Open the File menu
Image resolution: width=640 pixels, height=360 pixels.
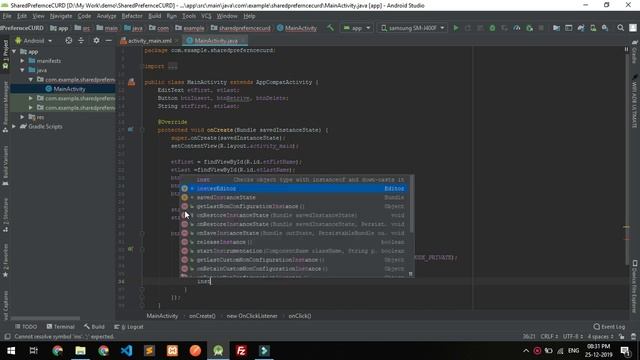click(7, 16)
